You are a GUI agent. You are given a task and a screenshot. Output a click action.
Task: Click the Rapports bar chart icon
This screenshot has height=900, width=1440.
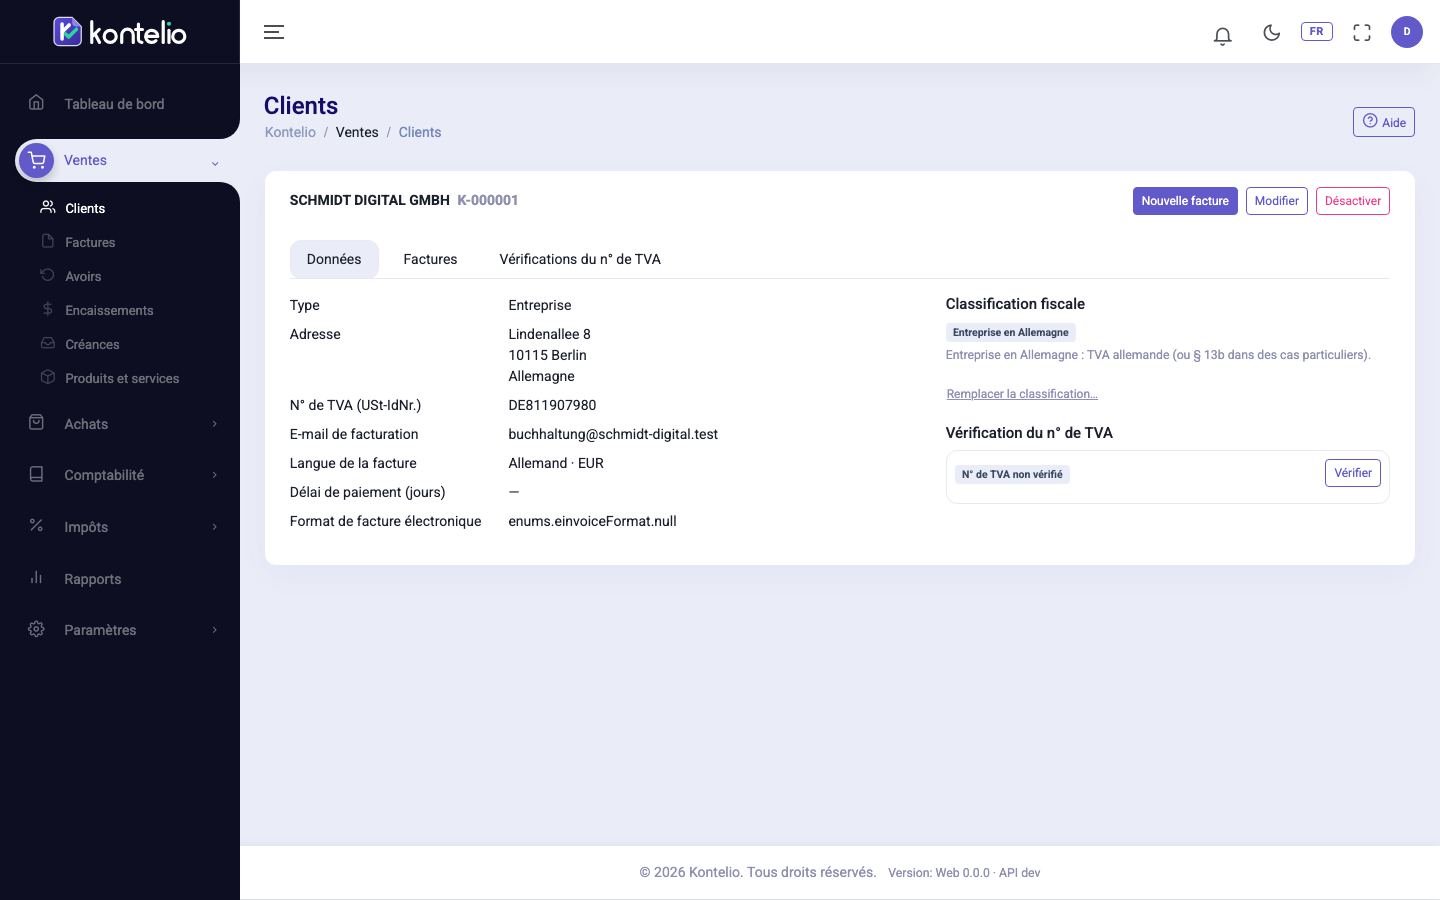[x=36, y=577]
